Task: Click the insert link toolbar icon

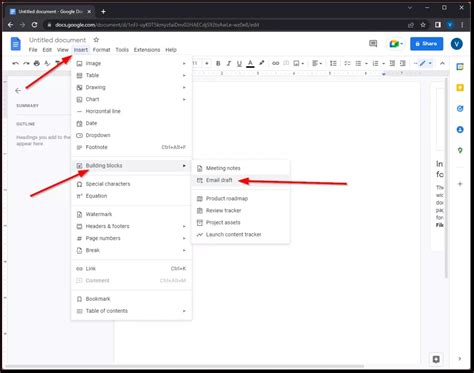Action: point(275,63)
